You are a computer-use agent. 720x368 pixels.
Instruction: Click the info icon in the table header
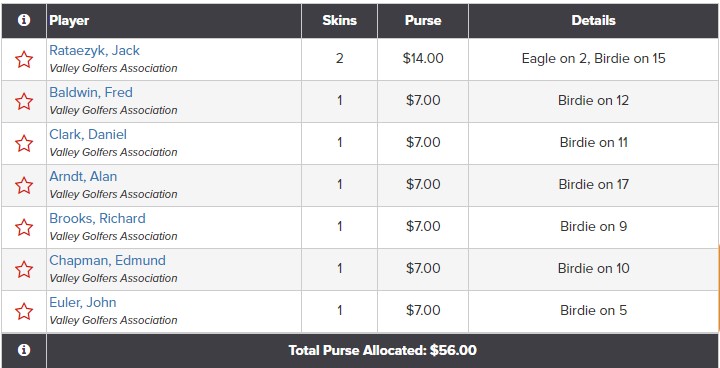24,20
